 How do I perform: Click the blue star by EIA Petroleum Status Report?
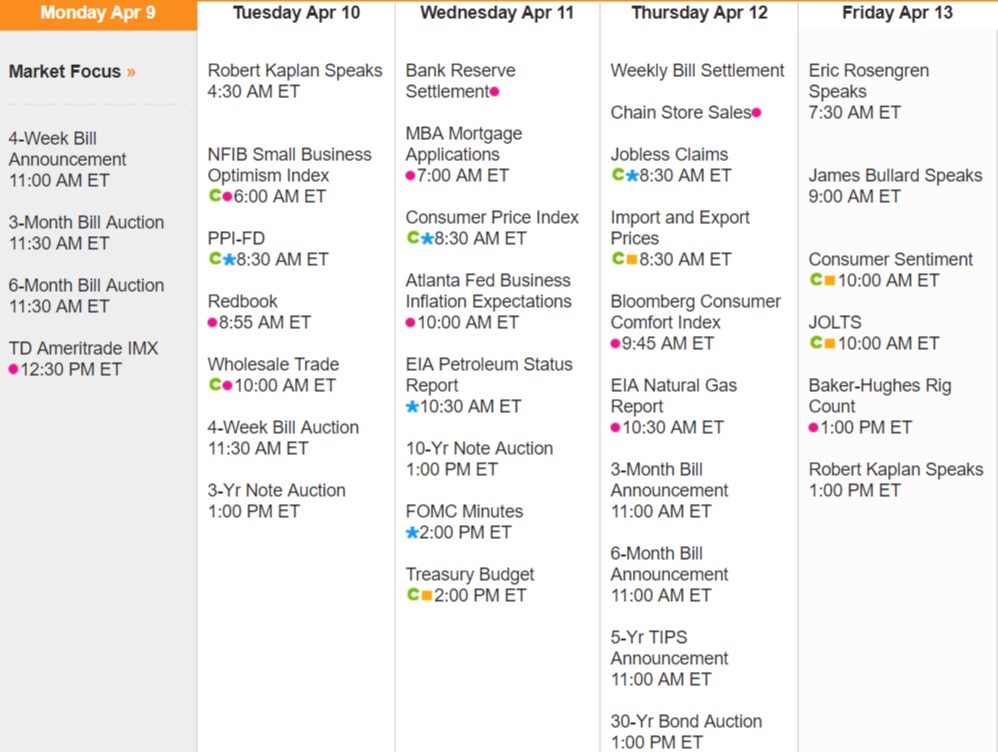click(412, 407)
